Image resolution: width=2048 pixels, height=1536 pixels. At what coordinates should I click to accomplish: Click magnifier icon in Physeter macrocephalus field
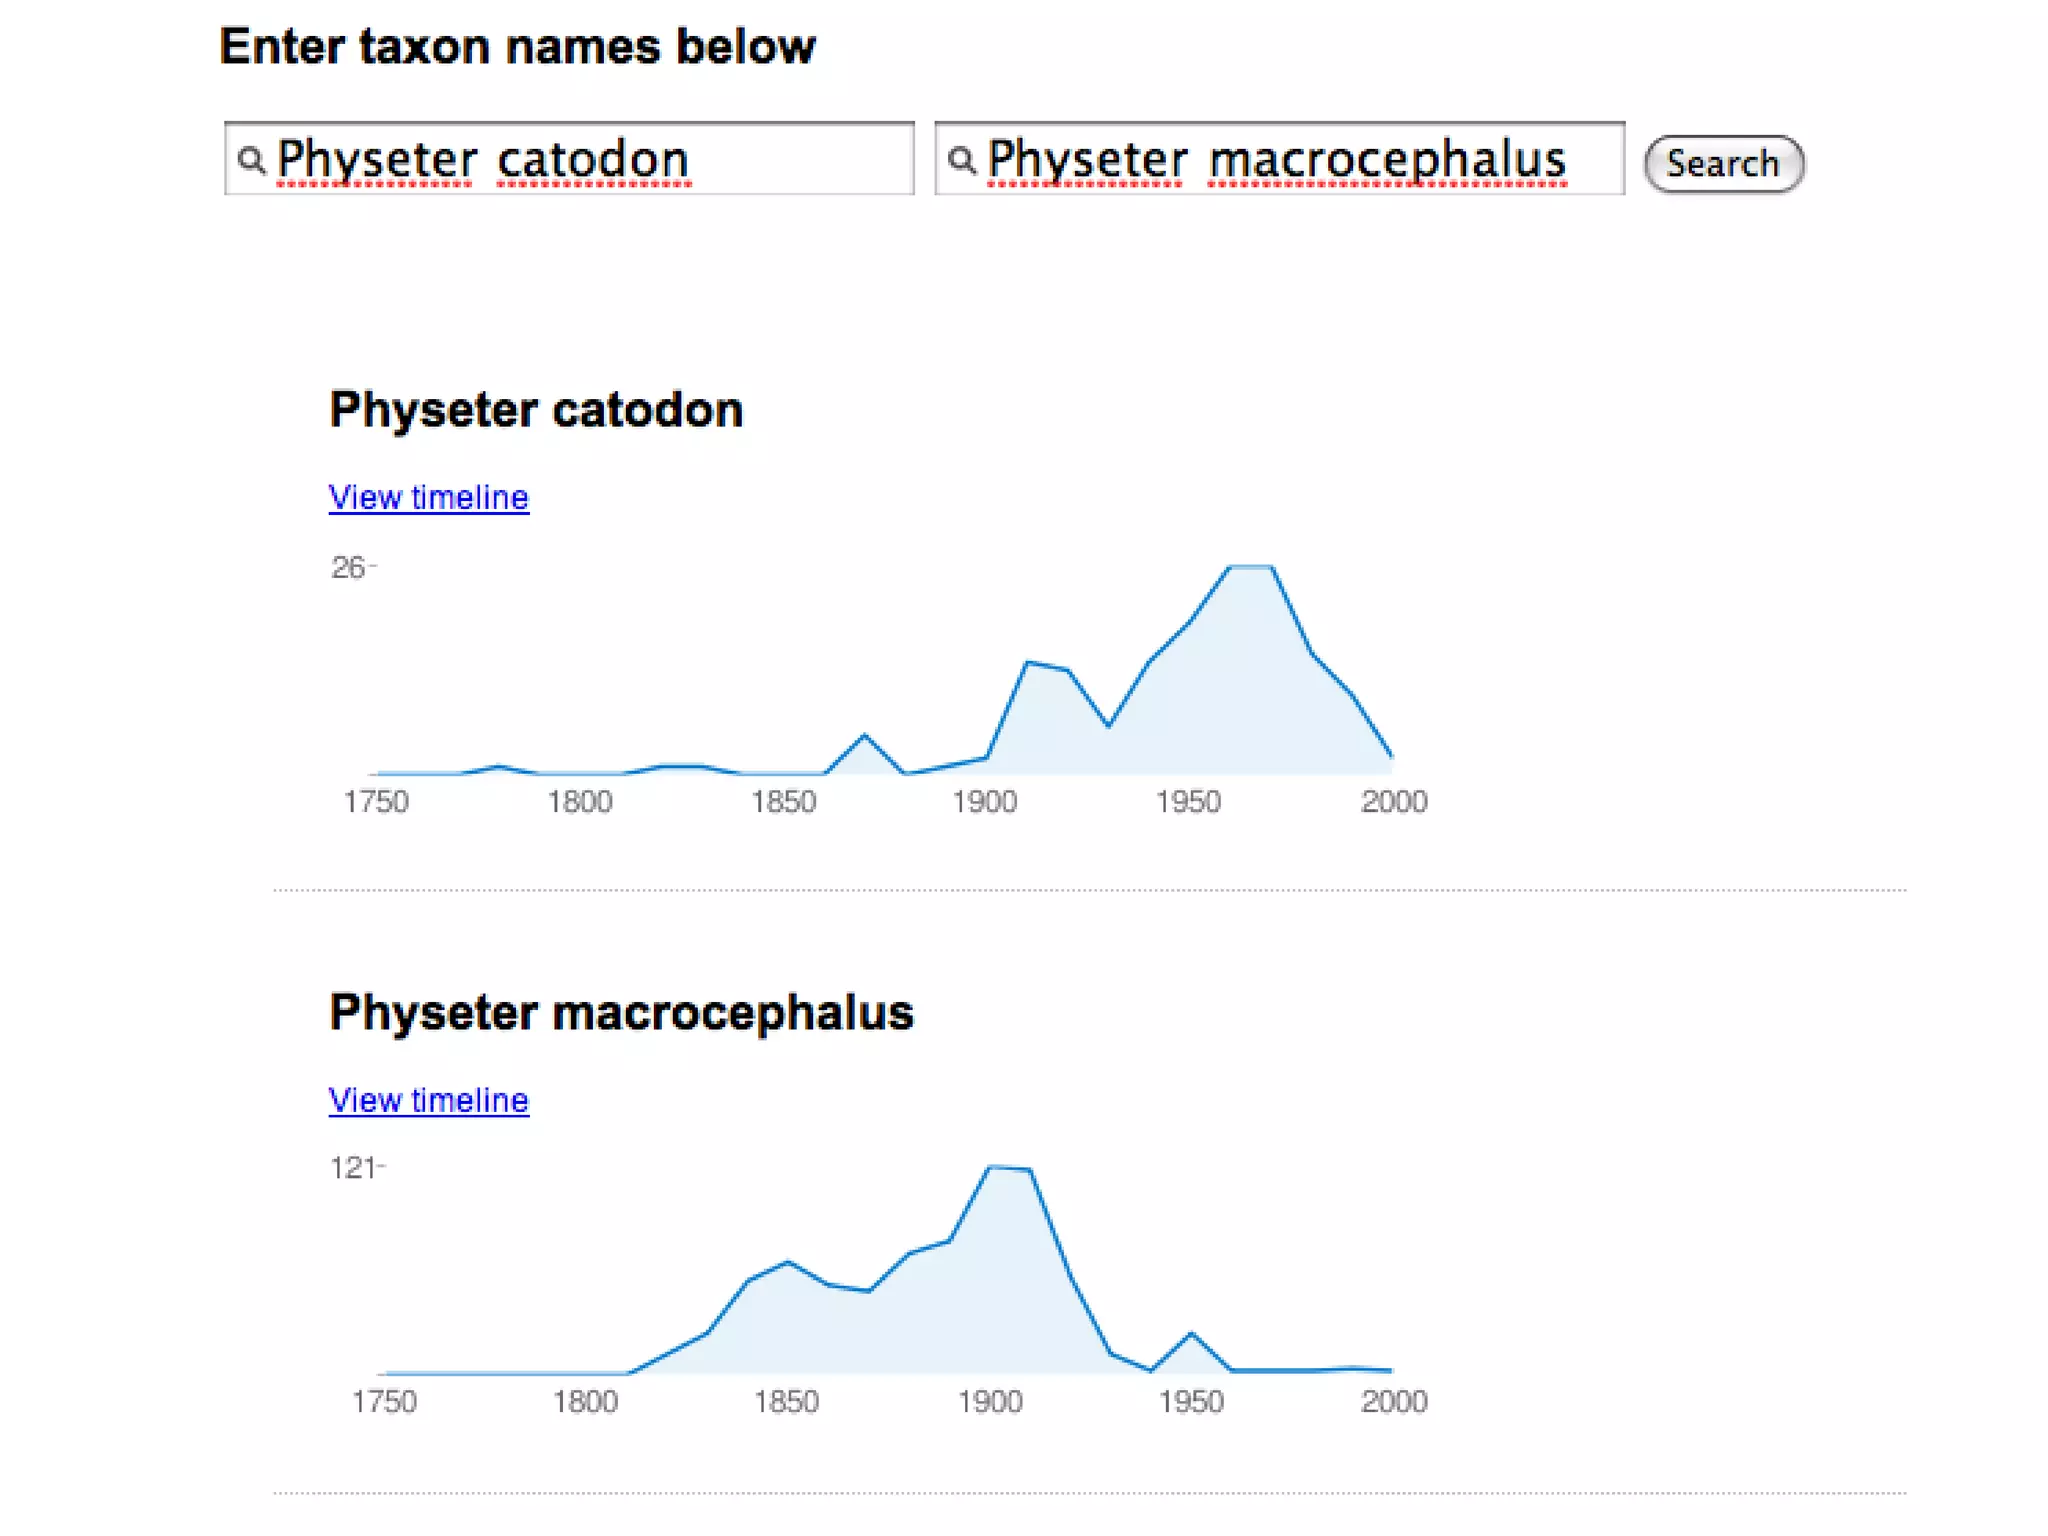pos(961,160)
